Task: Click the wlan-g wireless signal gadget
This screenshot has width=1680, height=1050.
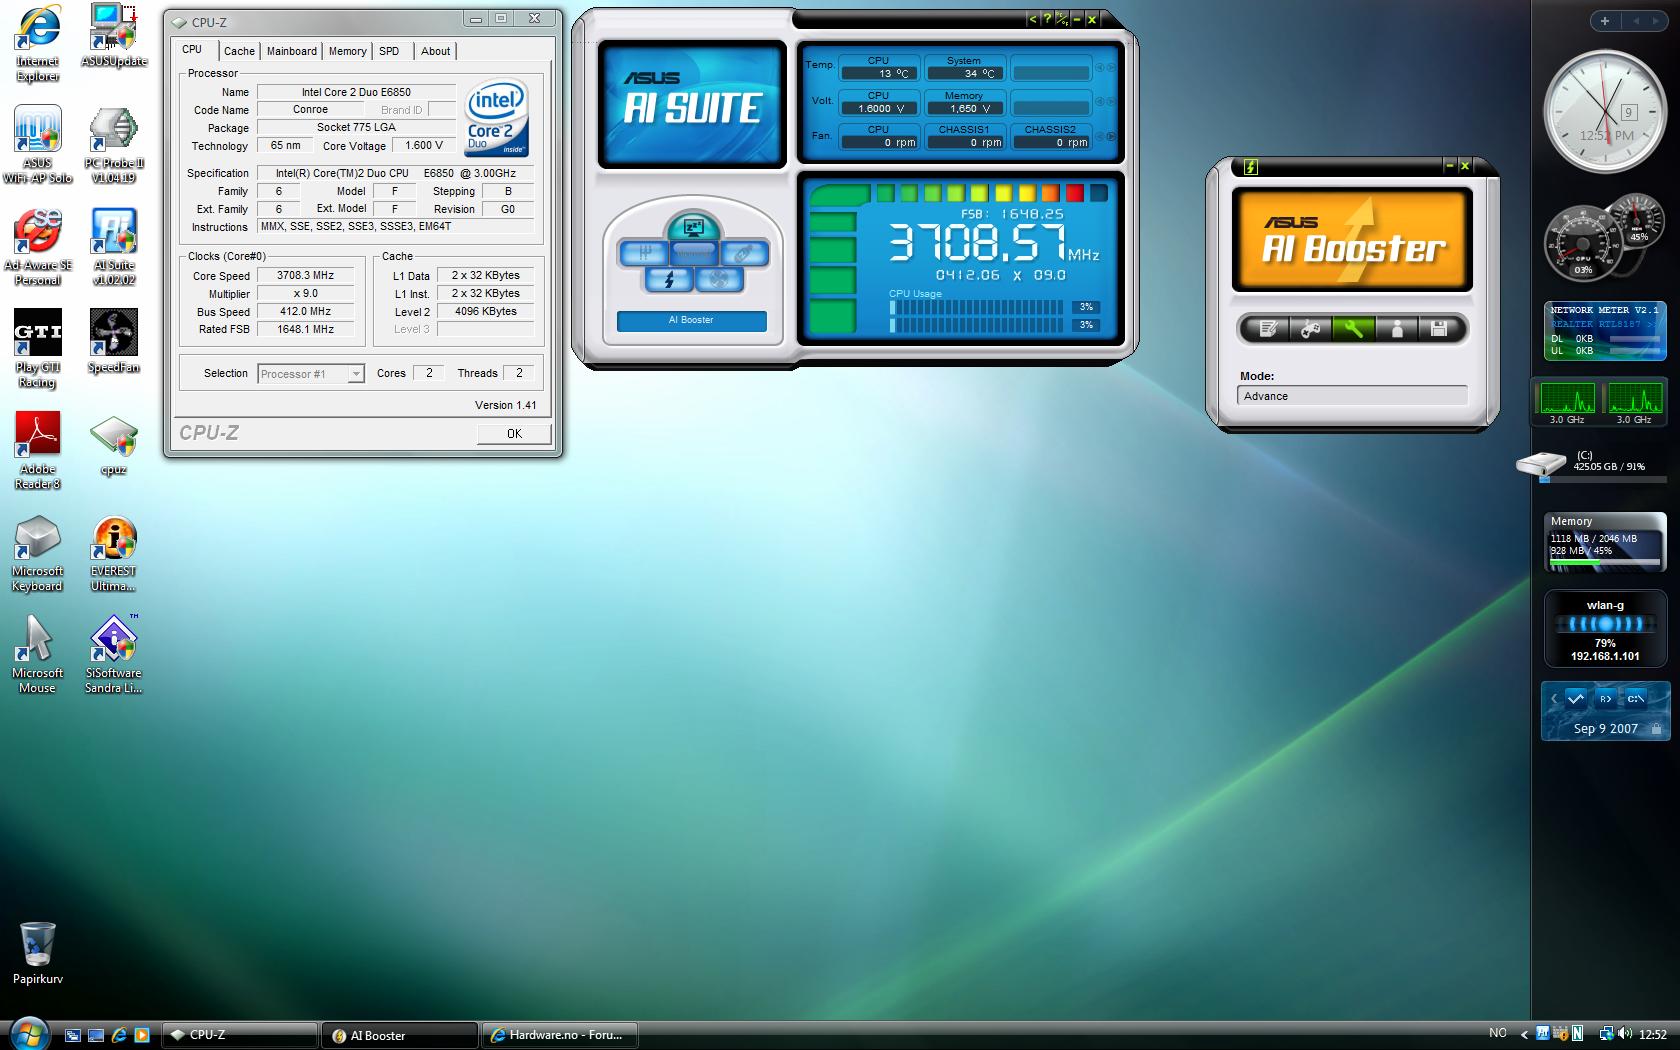Action: (x=1605, y=629)
